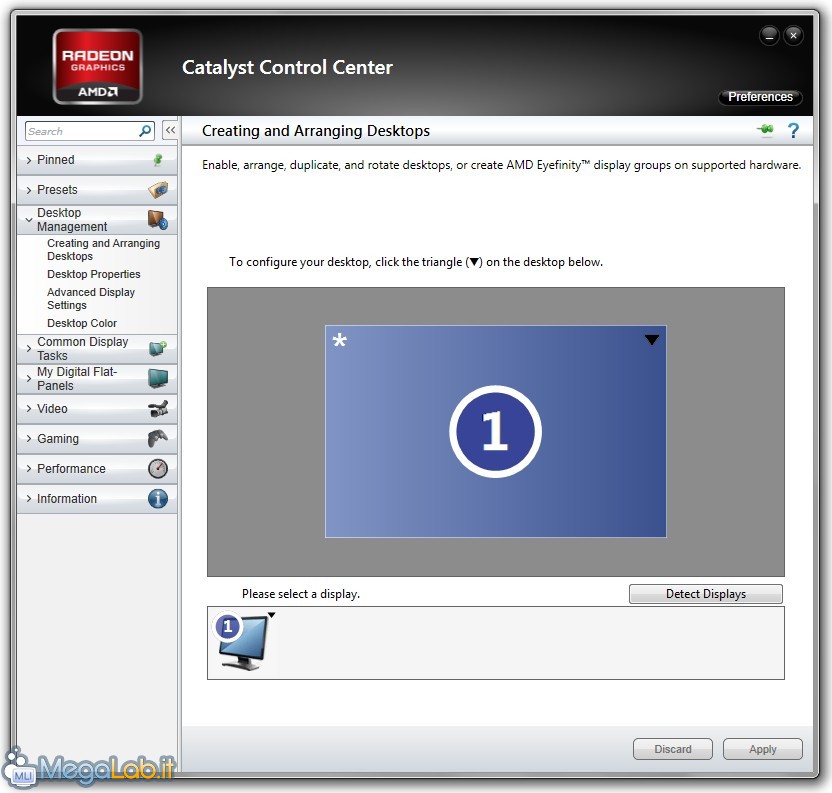Click the Apply button
This screenshot has width=832, height=793.
[x=762, y=748]
